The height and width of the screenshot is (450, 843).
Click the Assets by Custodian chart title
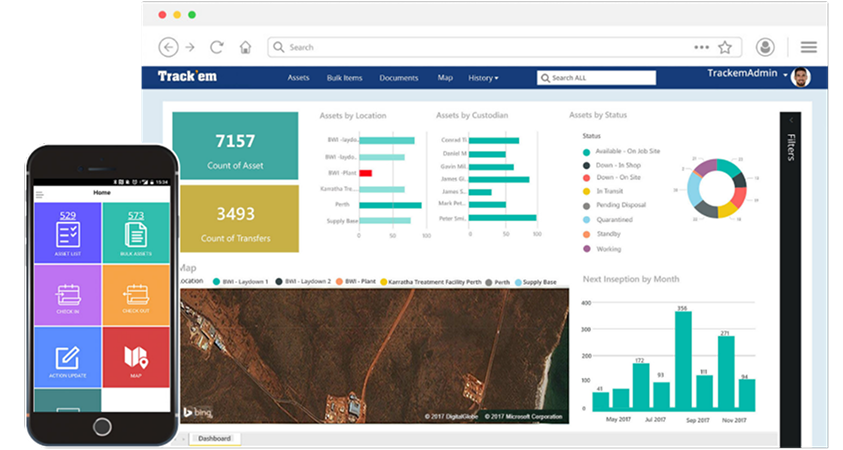[472, 115]
